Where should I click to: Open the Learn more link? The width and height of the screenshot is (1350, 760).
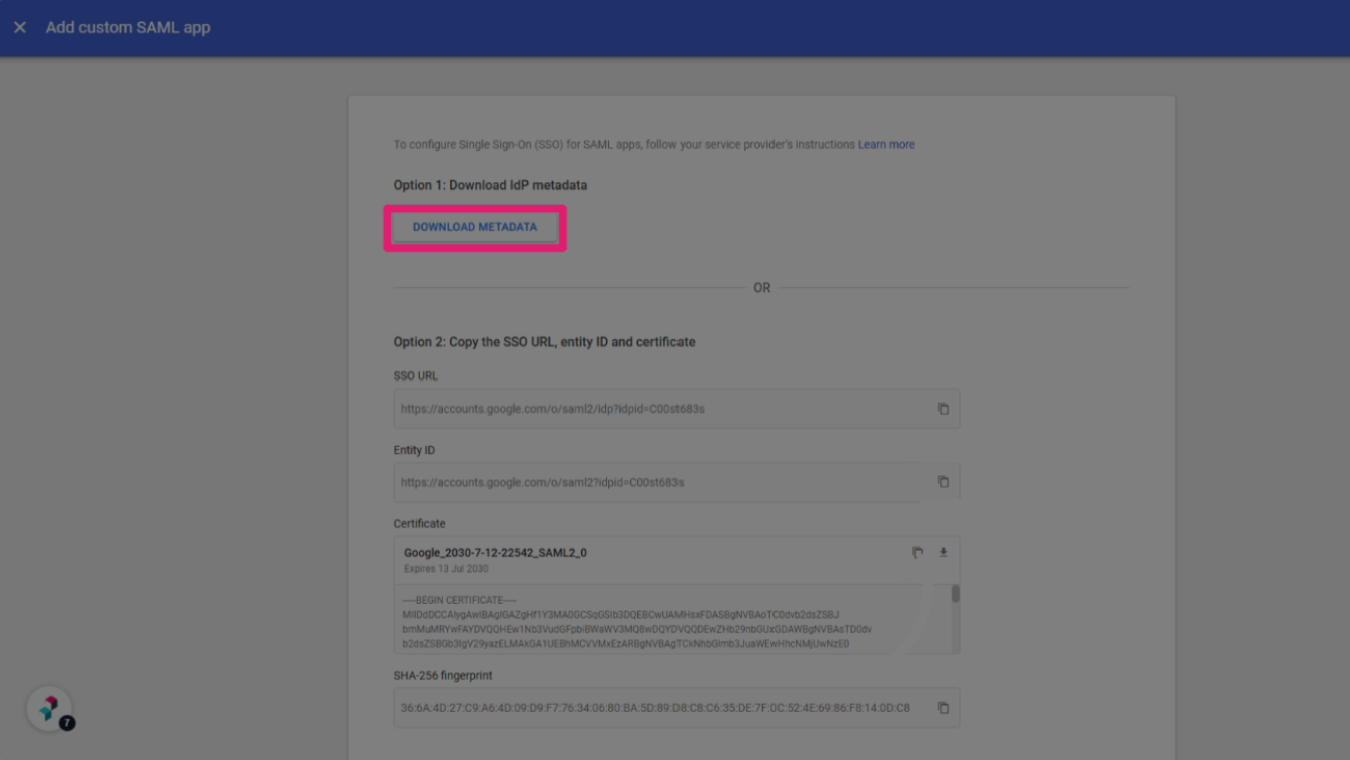point(886,145)
